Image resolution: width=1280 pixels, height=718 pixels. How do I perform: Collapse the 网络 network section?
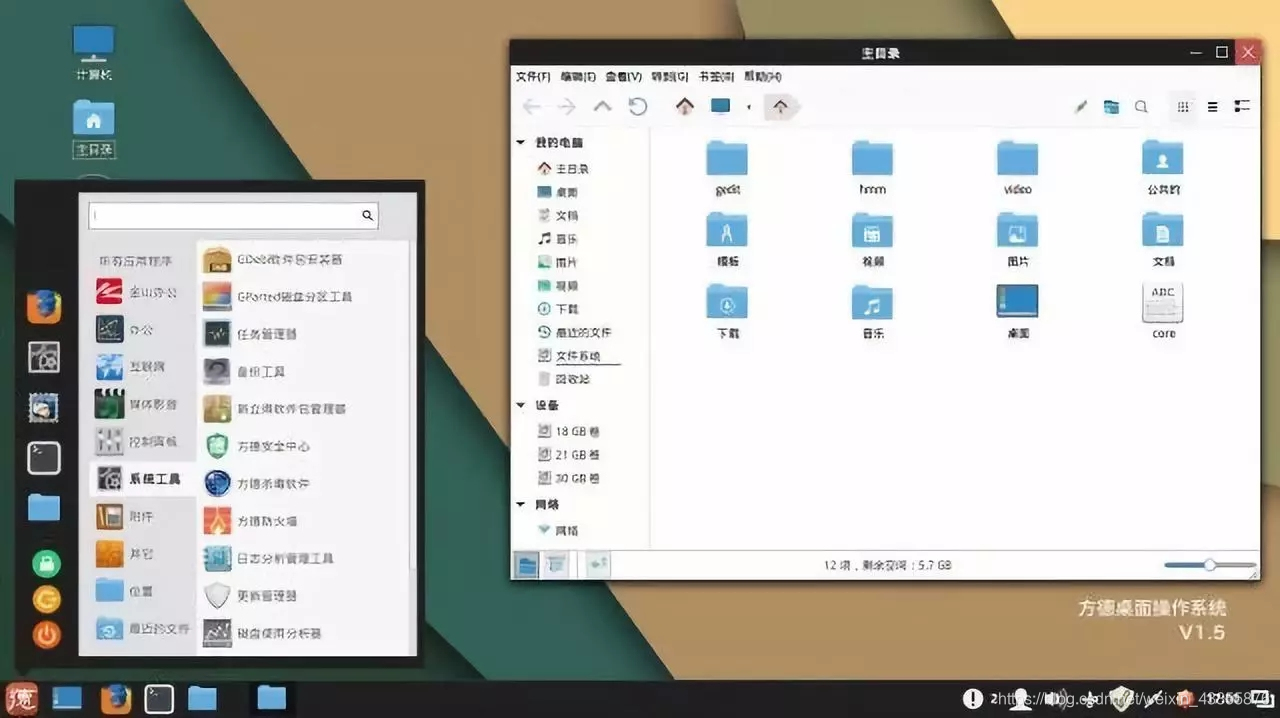pos(520,504)
